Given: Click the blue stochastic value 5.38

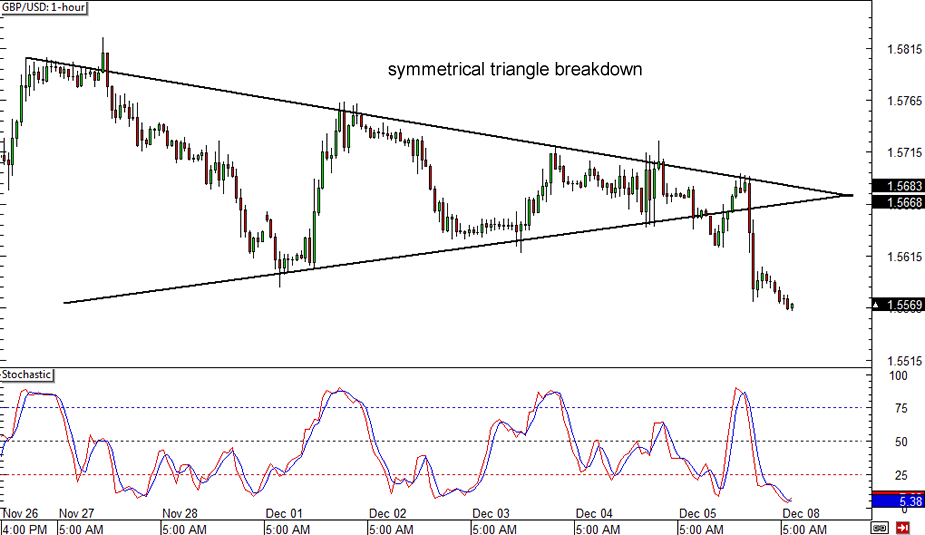Looking at the screenshot, I should 898,501.
